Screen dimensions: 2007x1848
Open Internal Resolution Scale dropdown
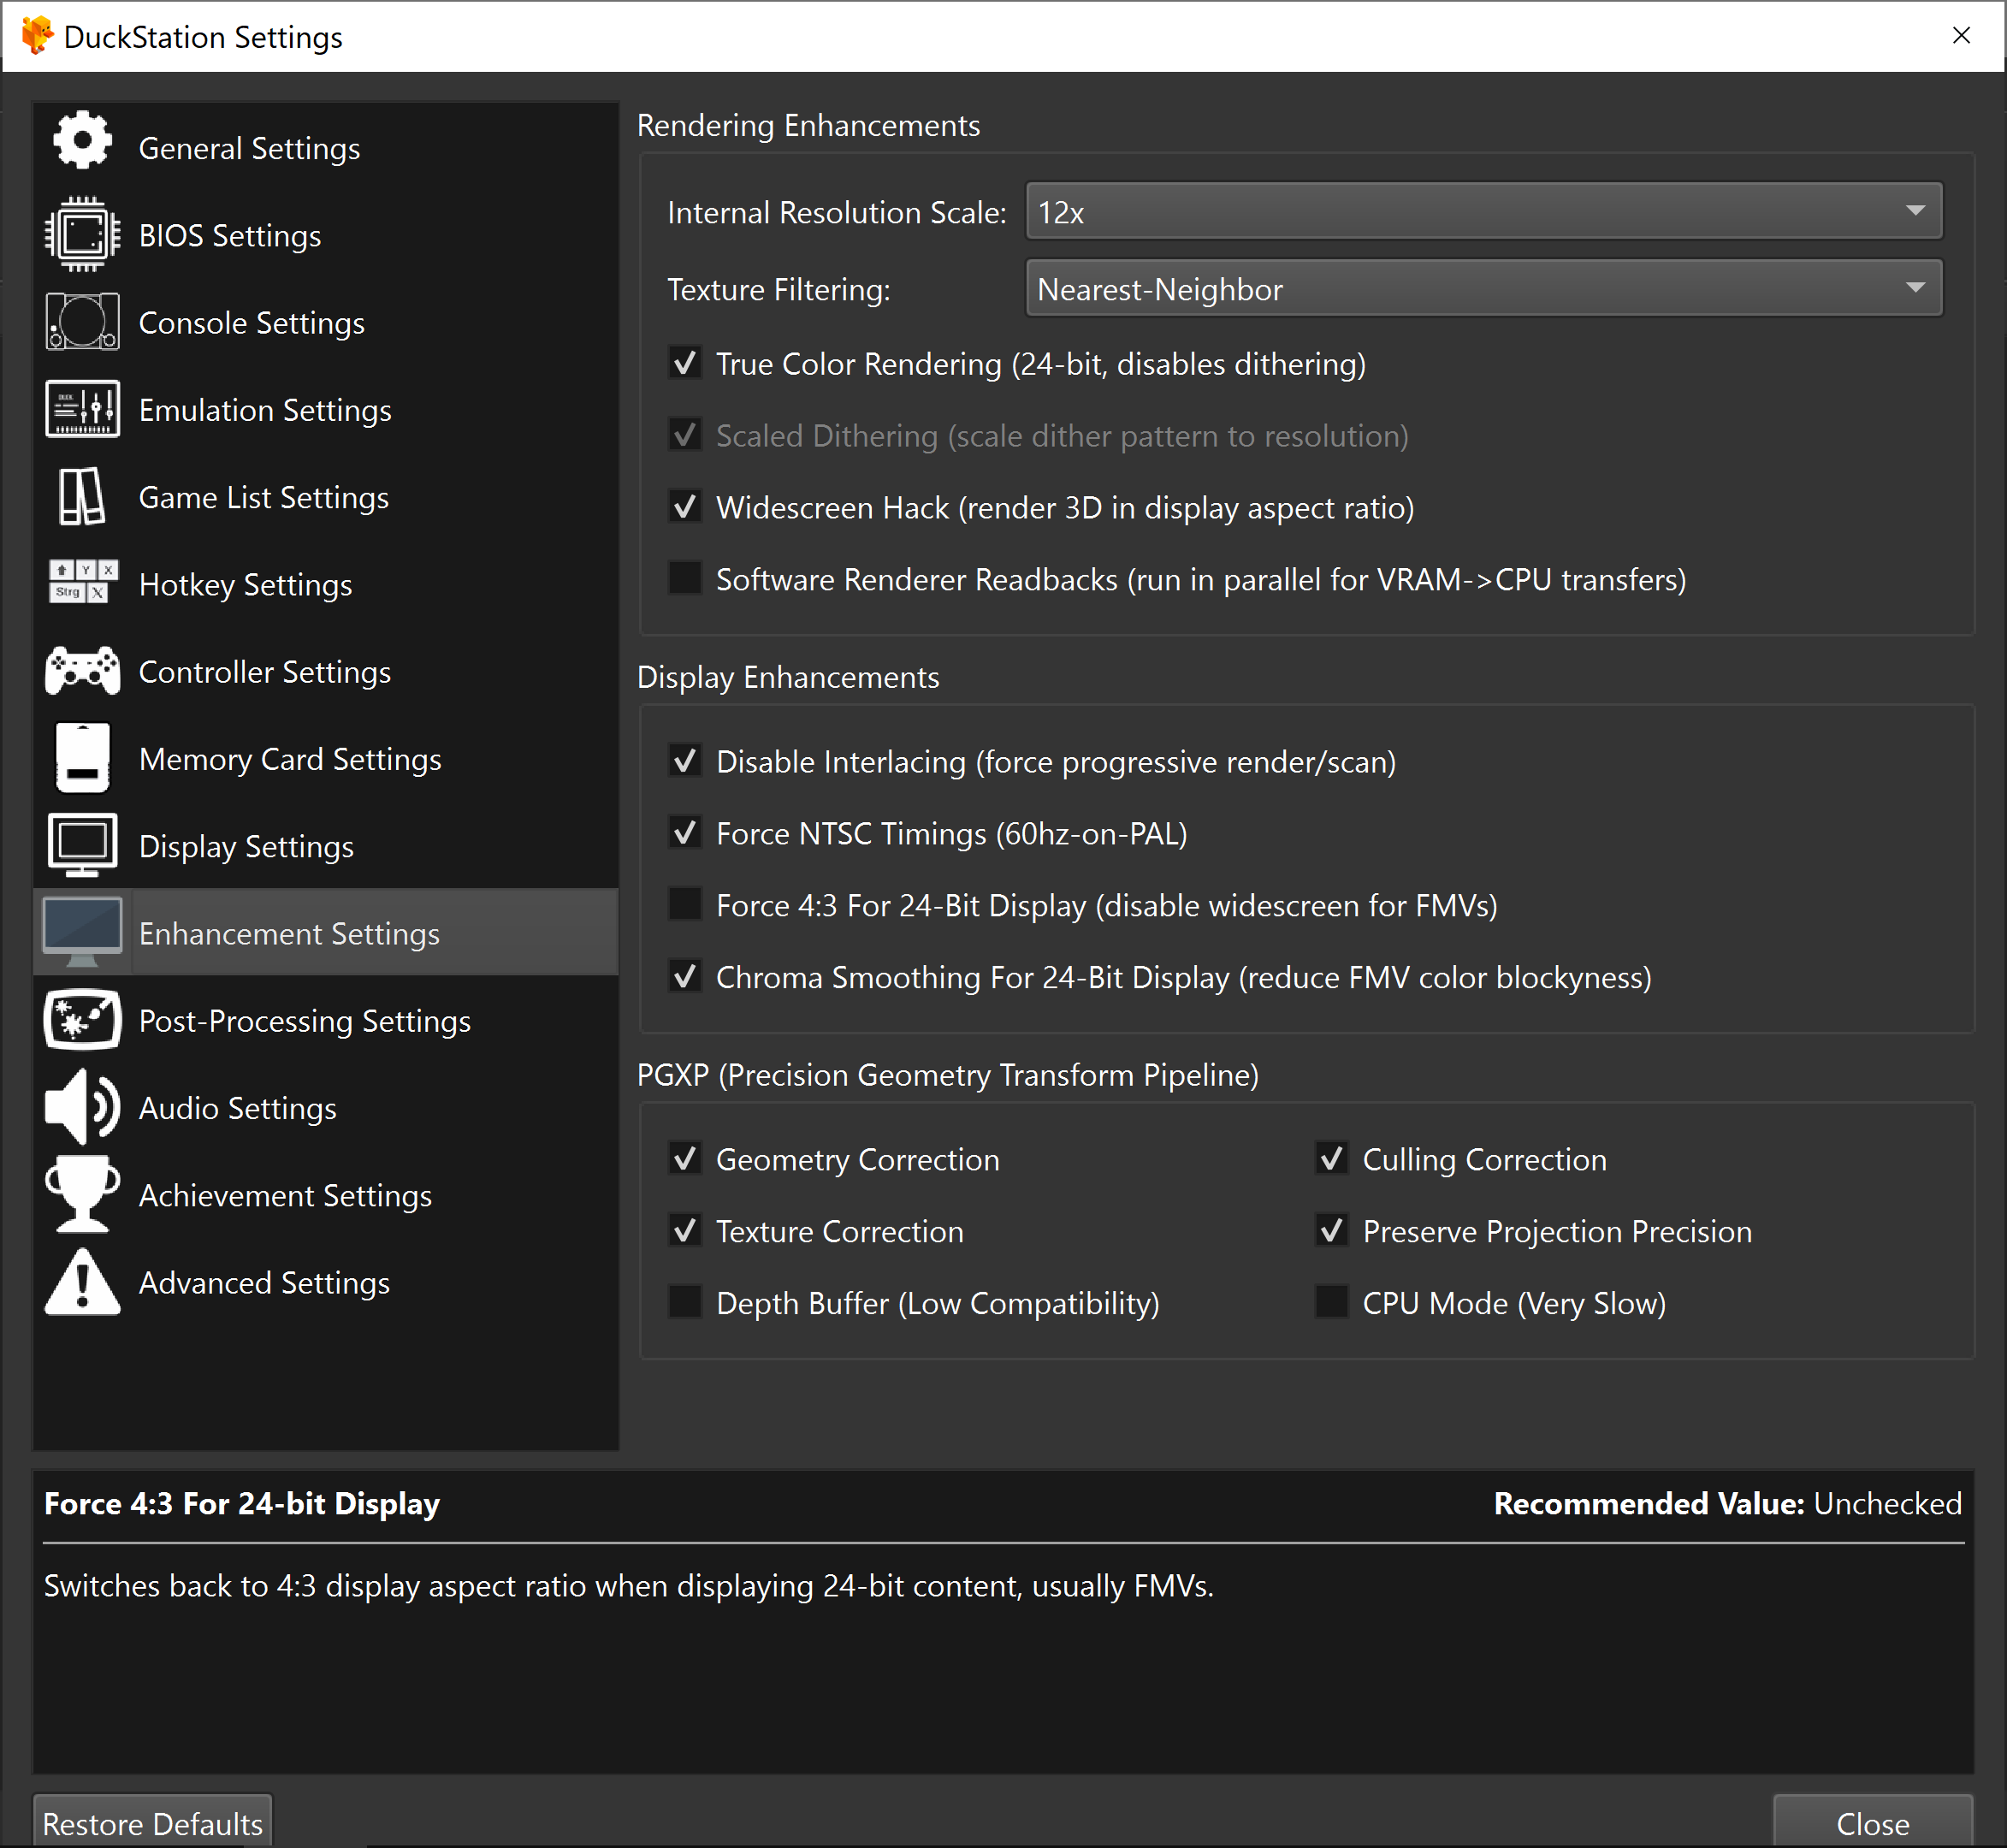tap(1483, 211)
